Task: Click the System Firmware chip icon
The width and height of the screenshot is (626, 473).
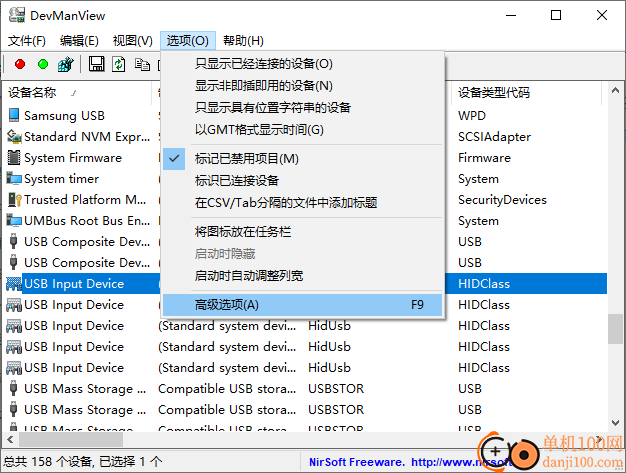Action: pyautogui.click(x=14, y=157)
